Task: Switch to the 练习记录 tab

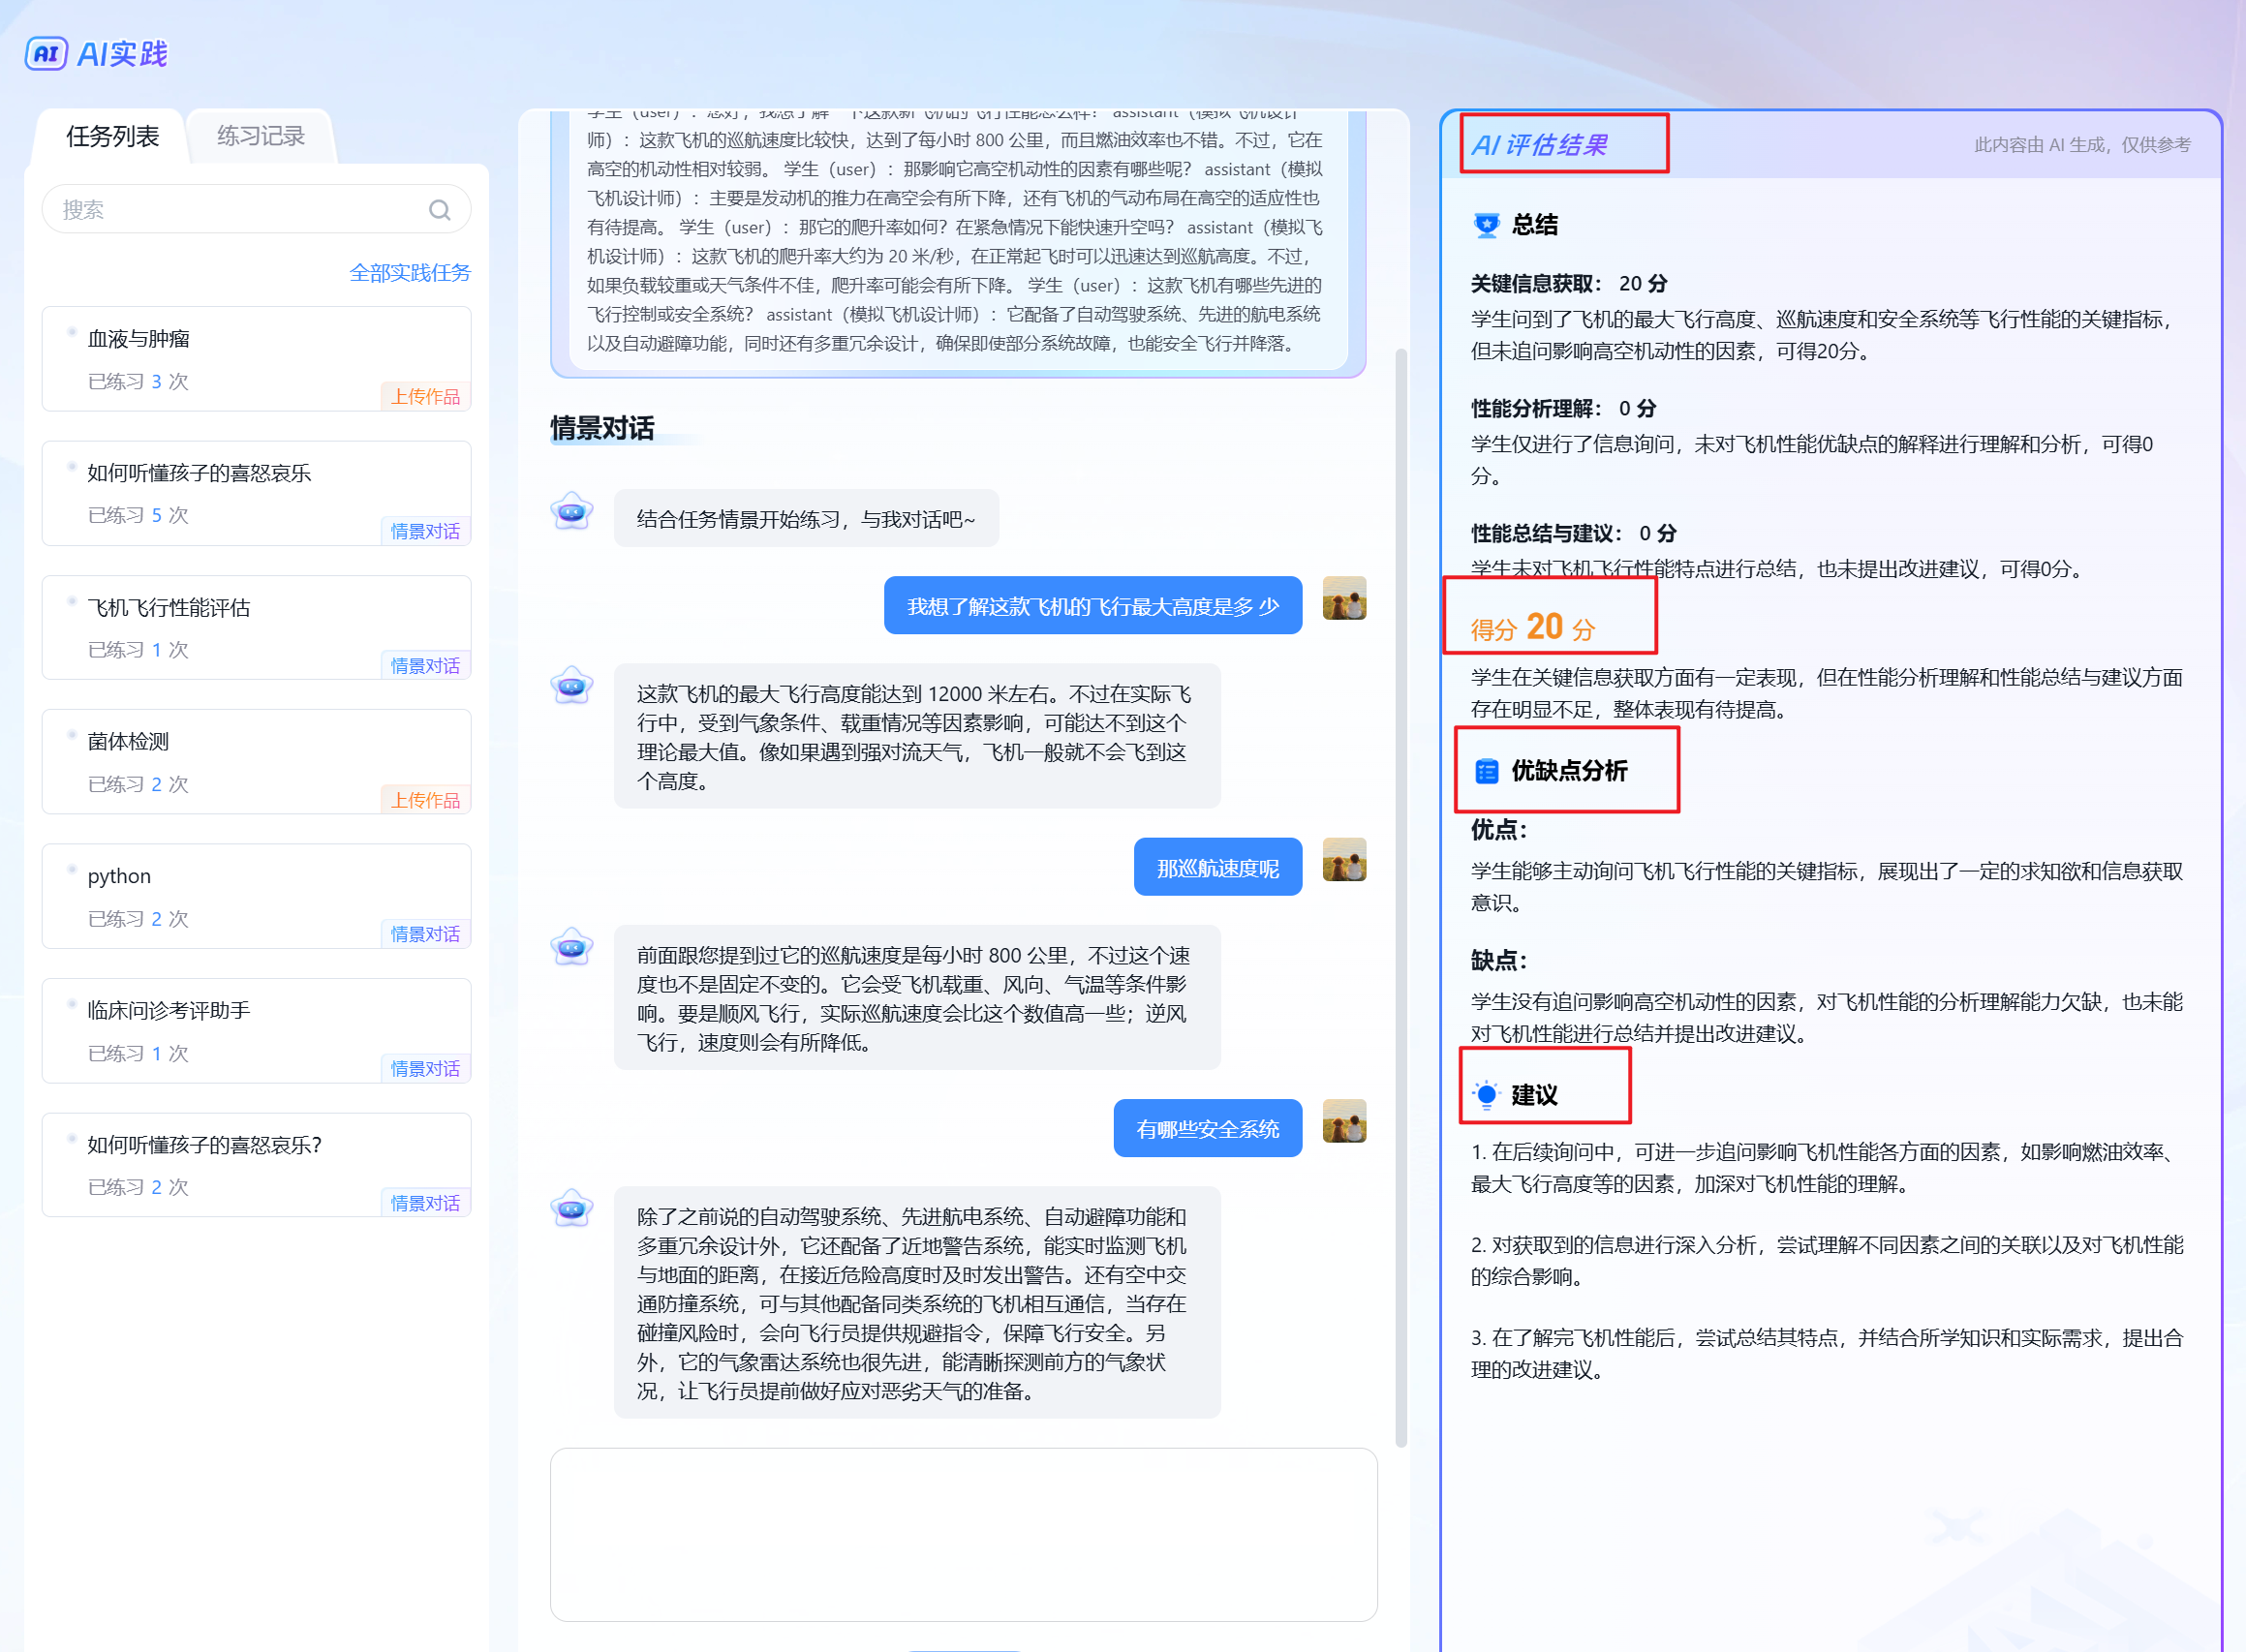Action: (261, 136)
